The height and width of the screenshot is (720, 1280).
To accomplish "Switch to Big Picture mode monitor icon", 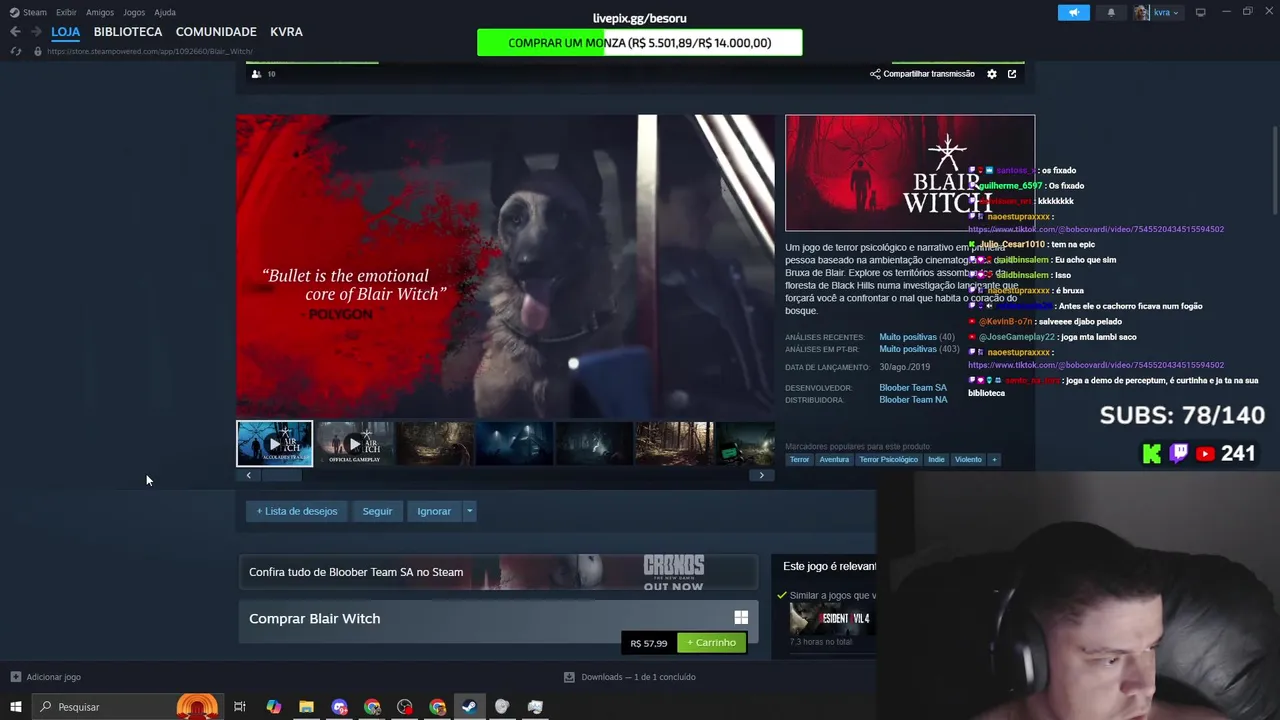I will [1200, 12].
